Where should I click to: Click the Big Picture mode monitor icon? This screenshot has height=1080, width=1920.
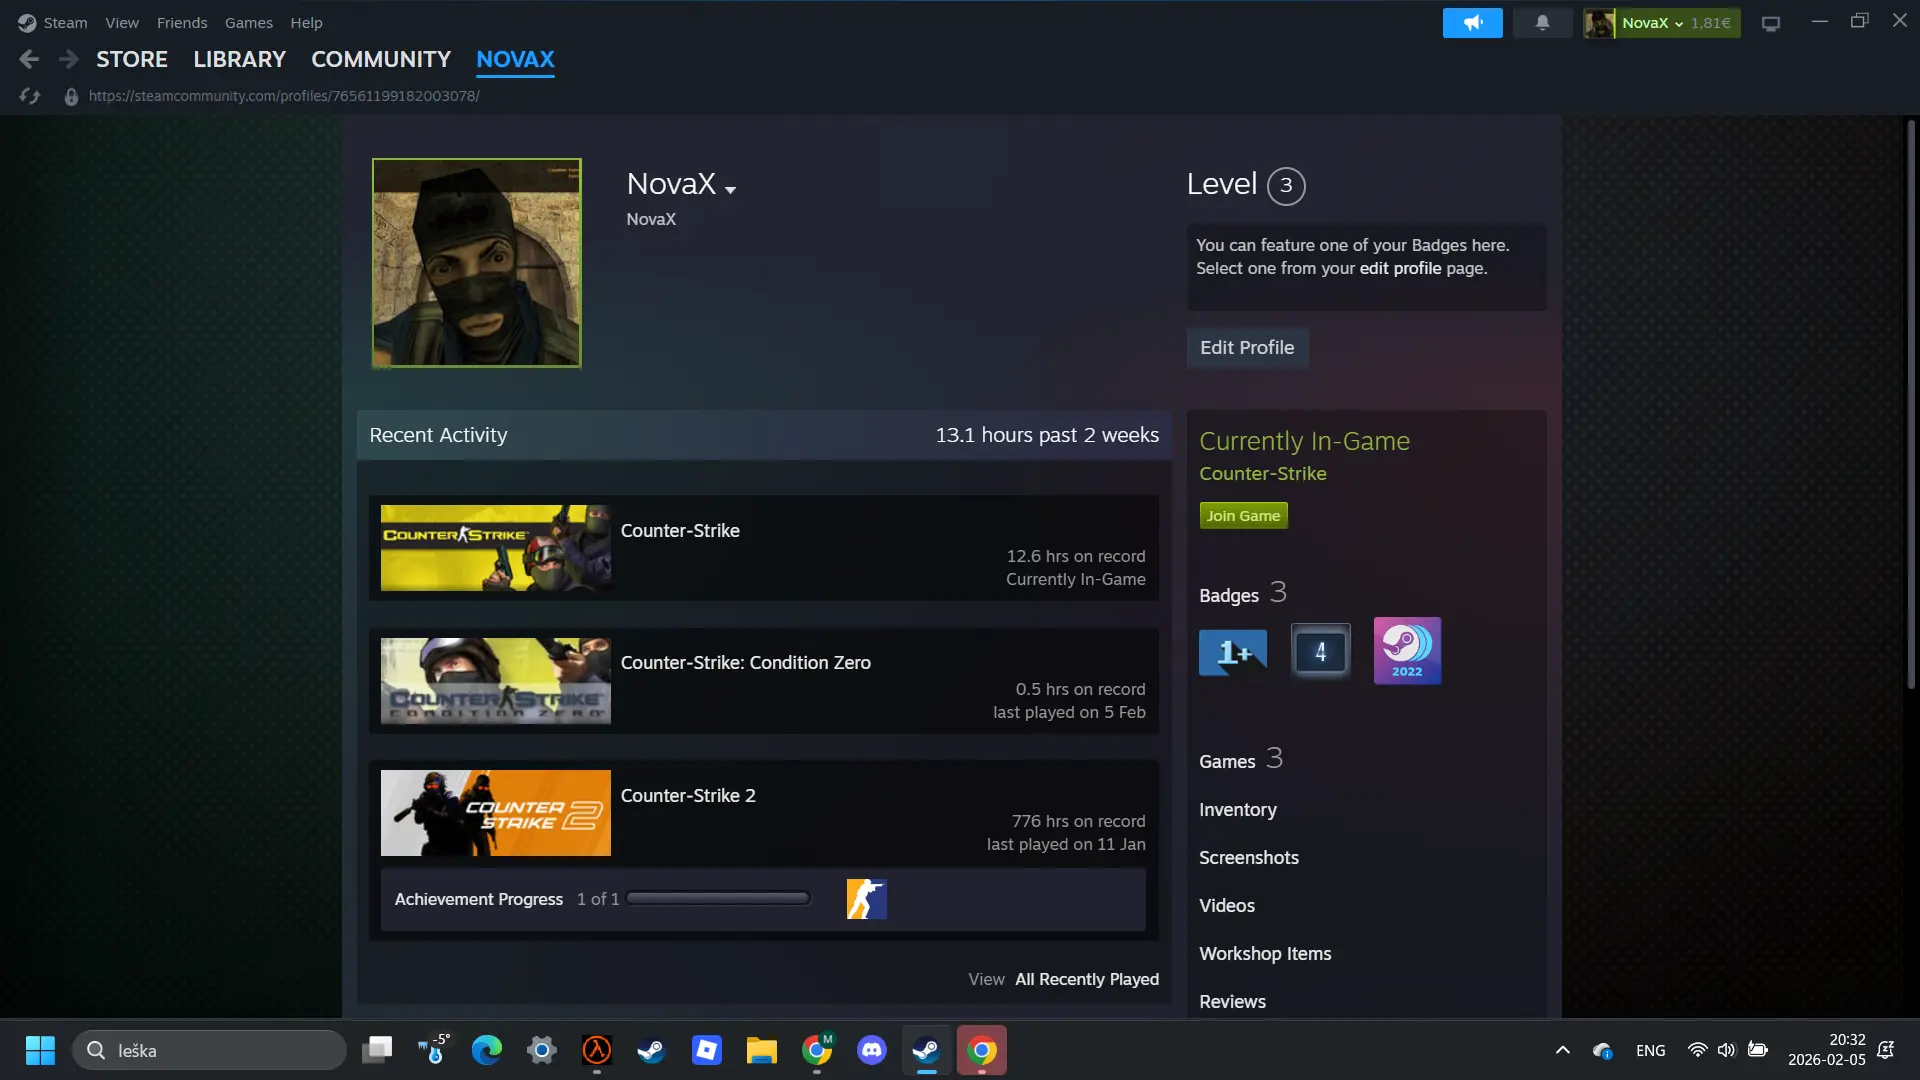1771,23
